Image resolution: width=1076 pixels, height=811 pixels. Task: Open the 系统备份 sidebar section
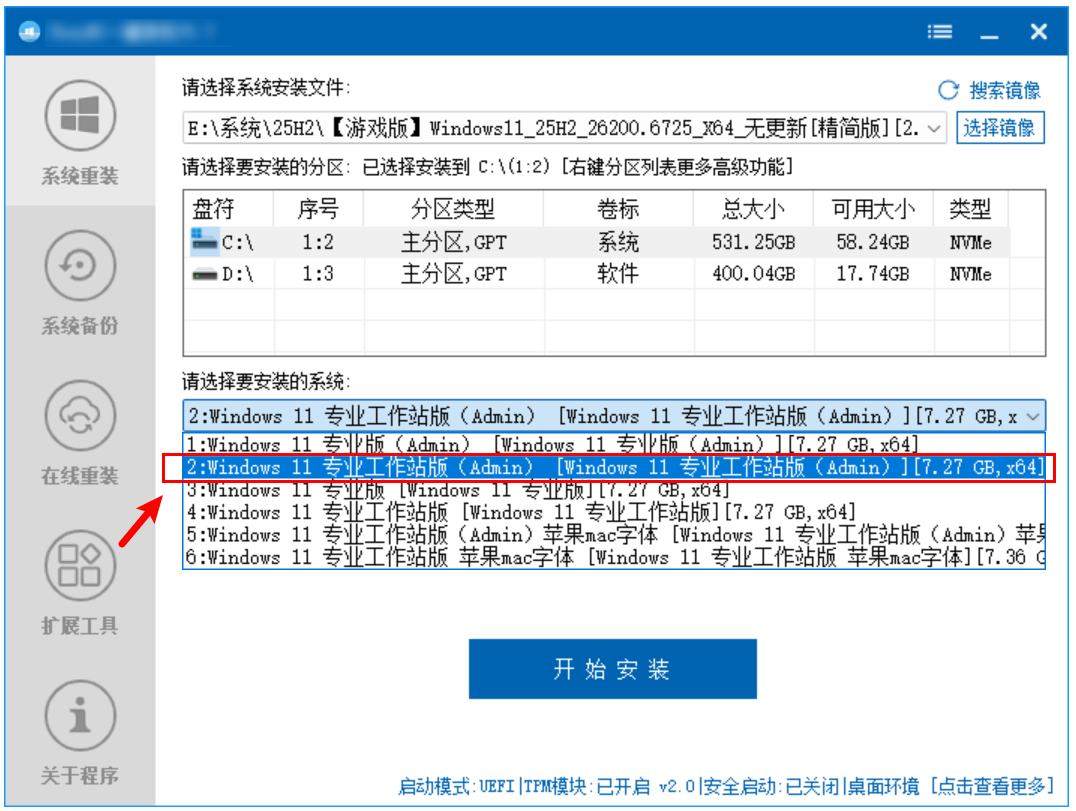pos(80,283)
